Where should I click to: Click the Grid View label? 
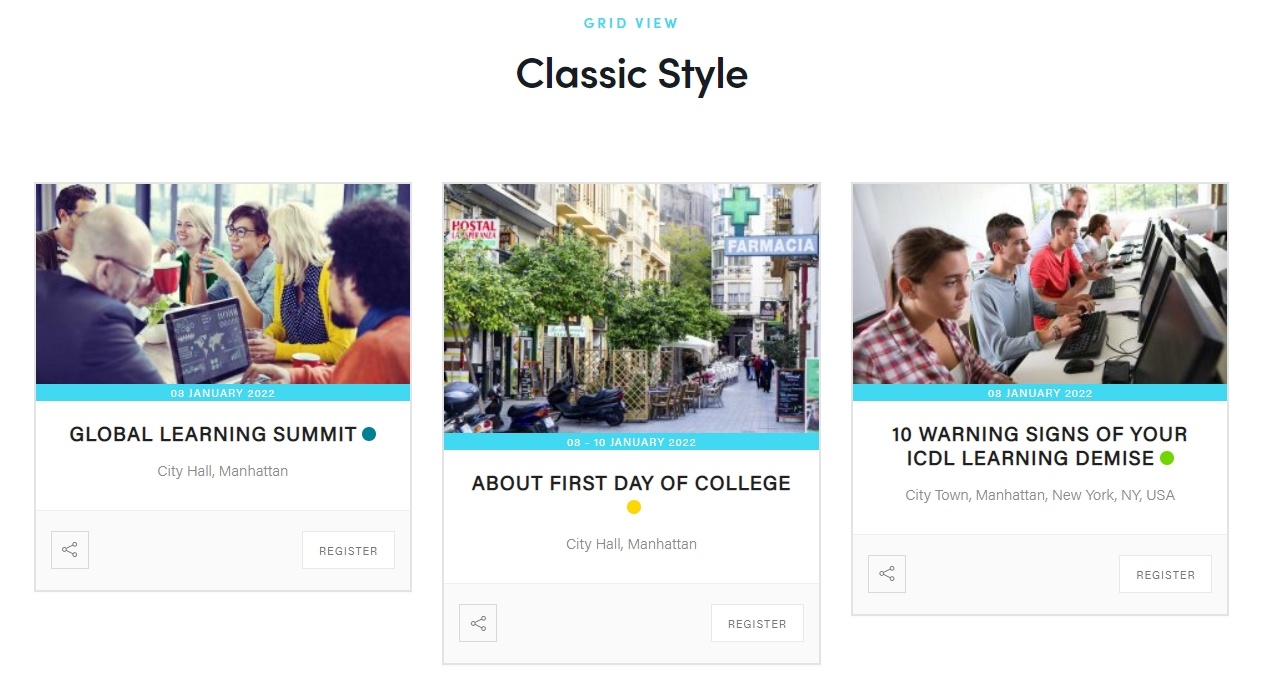[x=631, y=23]
